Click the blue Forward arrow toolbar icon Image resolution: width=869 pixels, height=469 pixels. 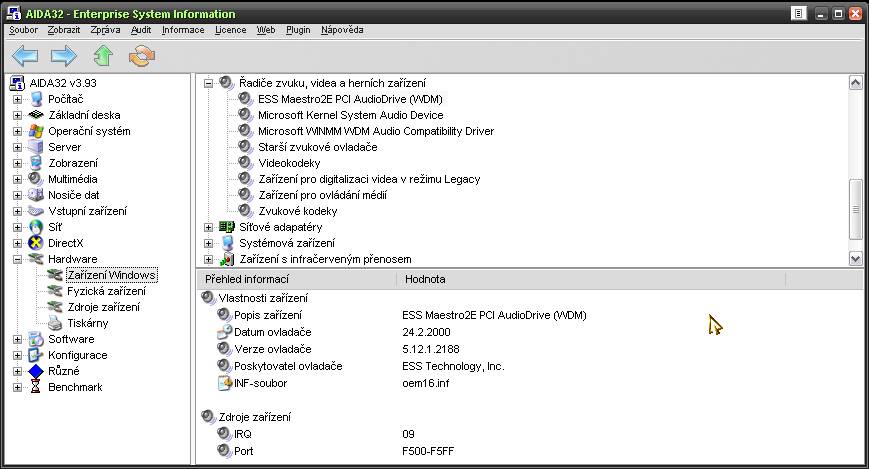[64, 56]
